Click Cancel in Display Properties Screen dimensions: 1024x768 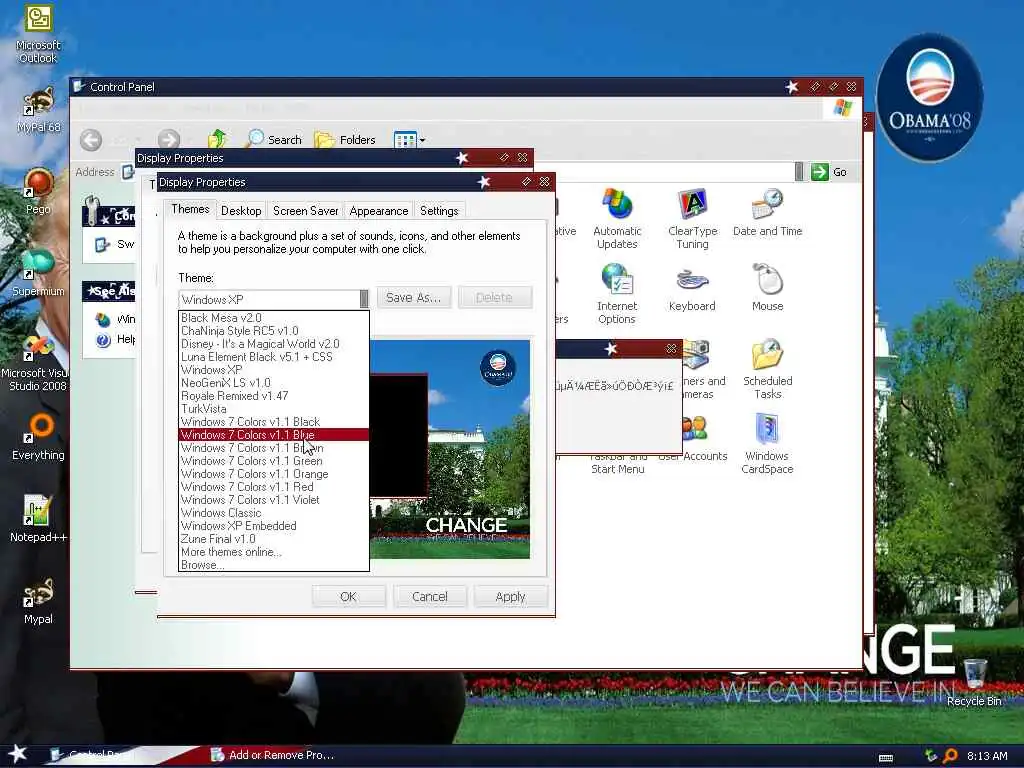pyautogui.click(x=430, y=596)
